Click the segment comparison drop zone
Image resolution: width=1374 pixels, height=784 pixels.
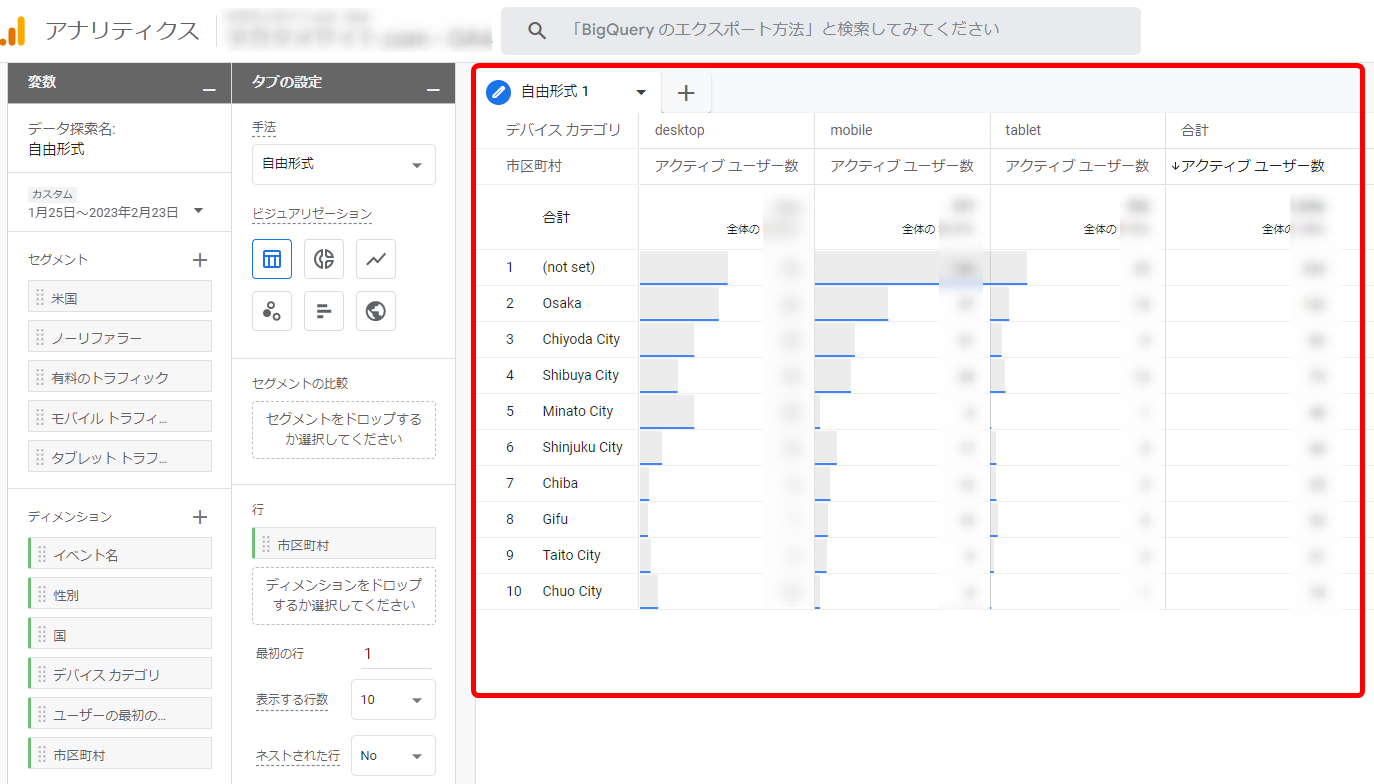pyautogui.click(x=344, y=429)
